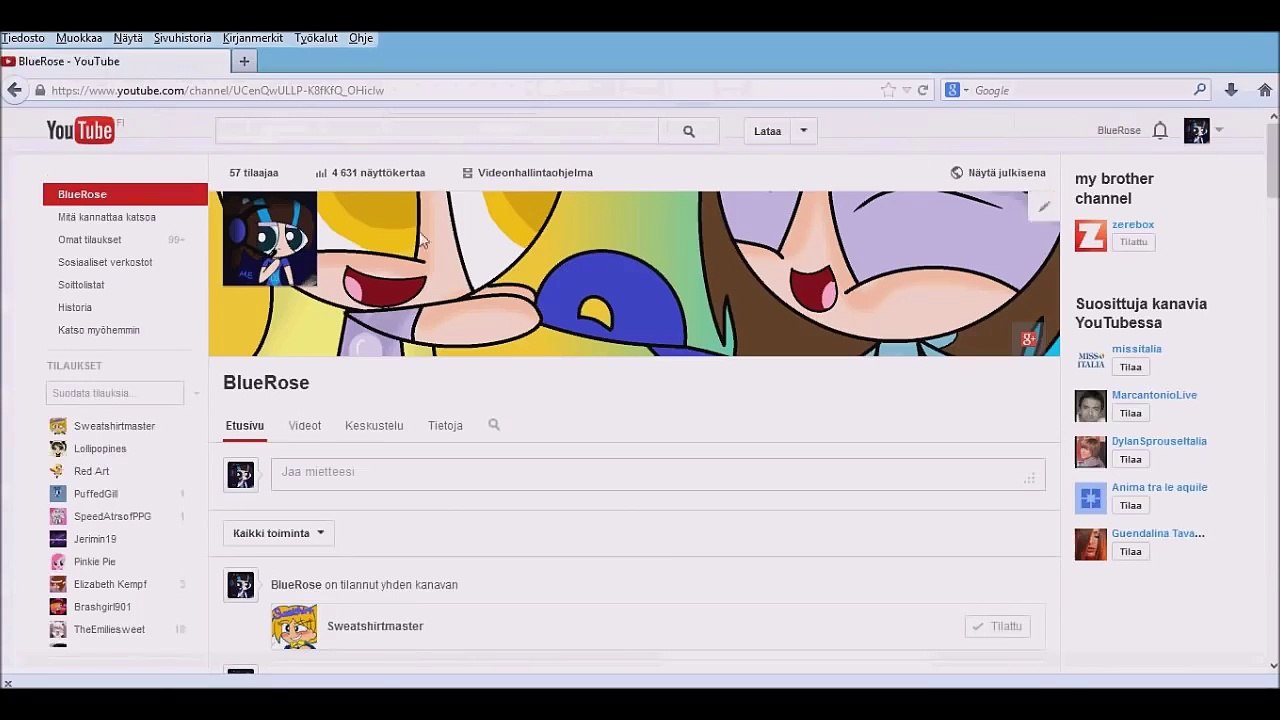Image resolution: width=1280 pixels, height=720 pixels.
Task: Click the YouTube search magnifier button
Action: pyautogui.click(x=689, y=131)
